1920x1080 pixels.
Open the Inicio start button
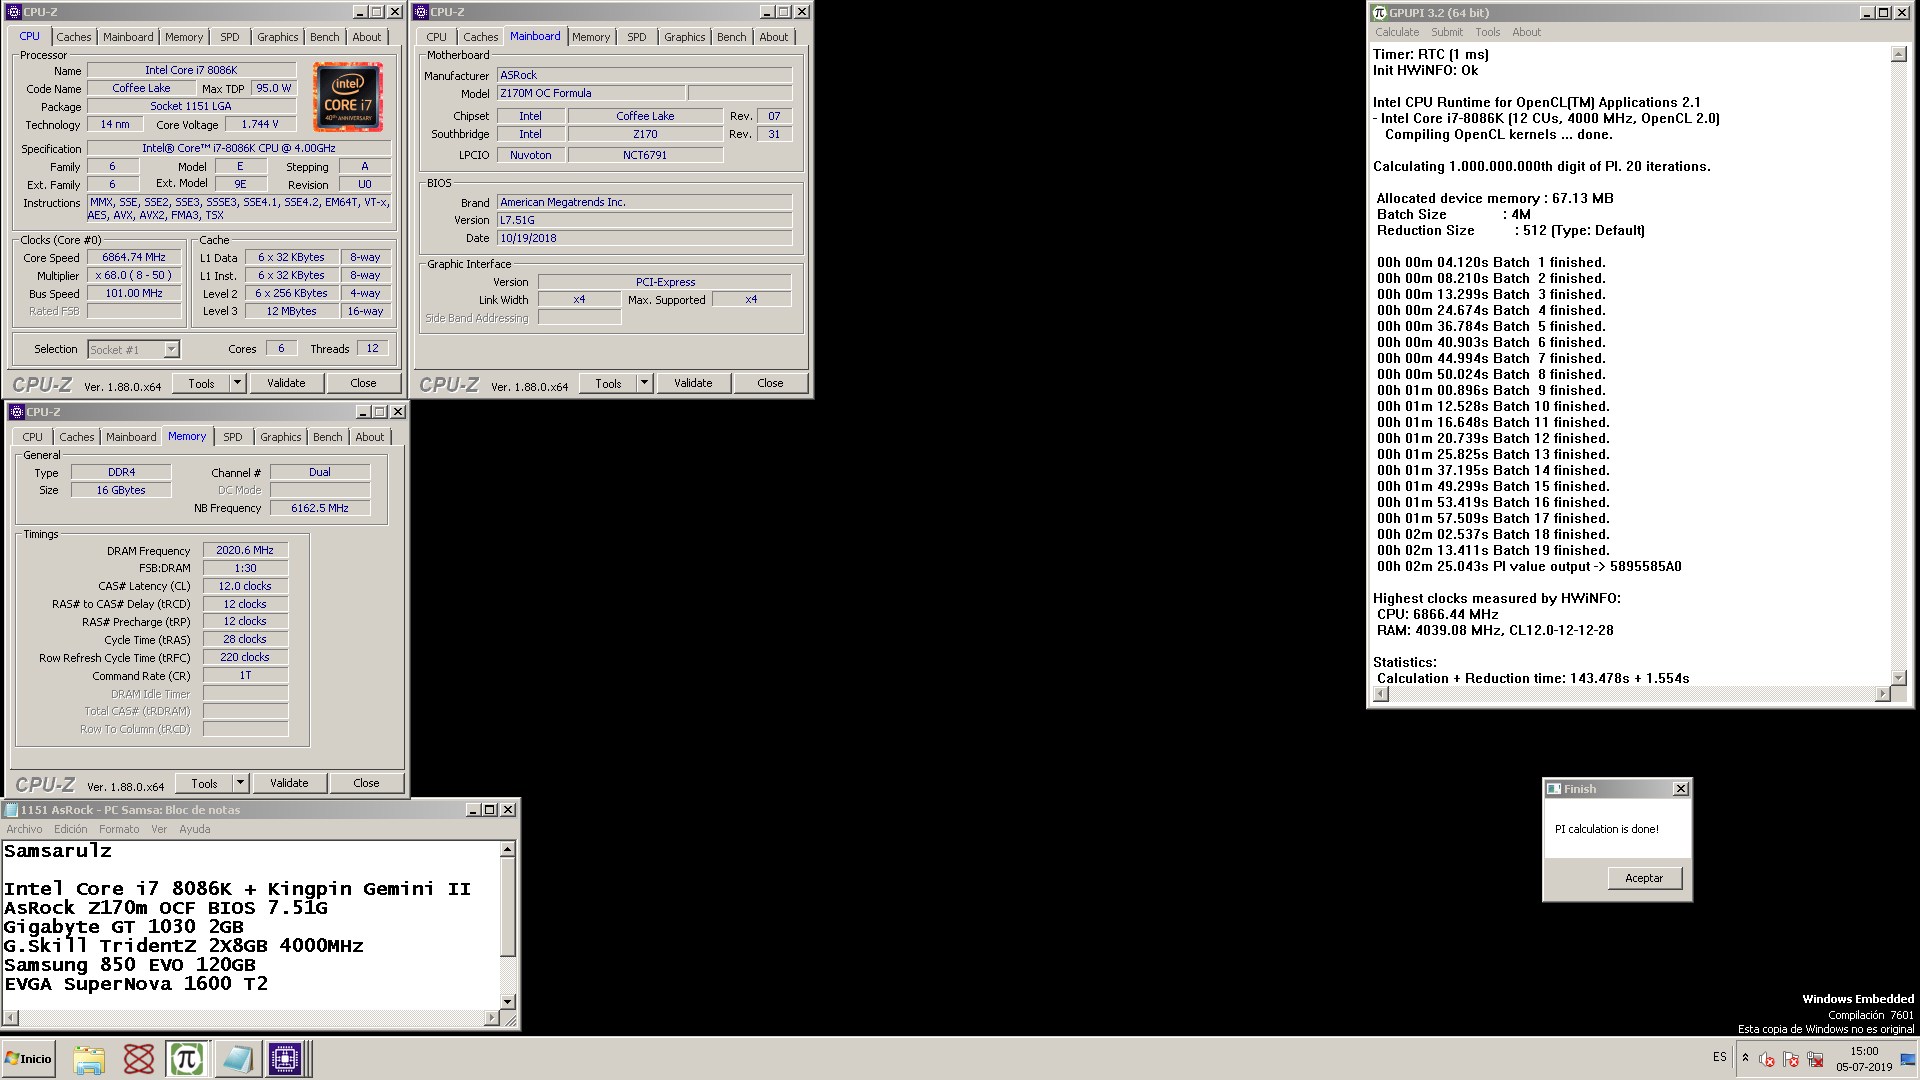coord(28,1059)
